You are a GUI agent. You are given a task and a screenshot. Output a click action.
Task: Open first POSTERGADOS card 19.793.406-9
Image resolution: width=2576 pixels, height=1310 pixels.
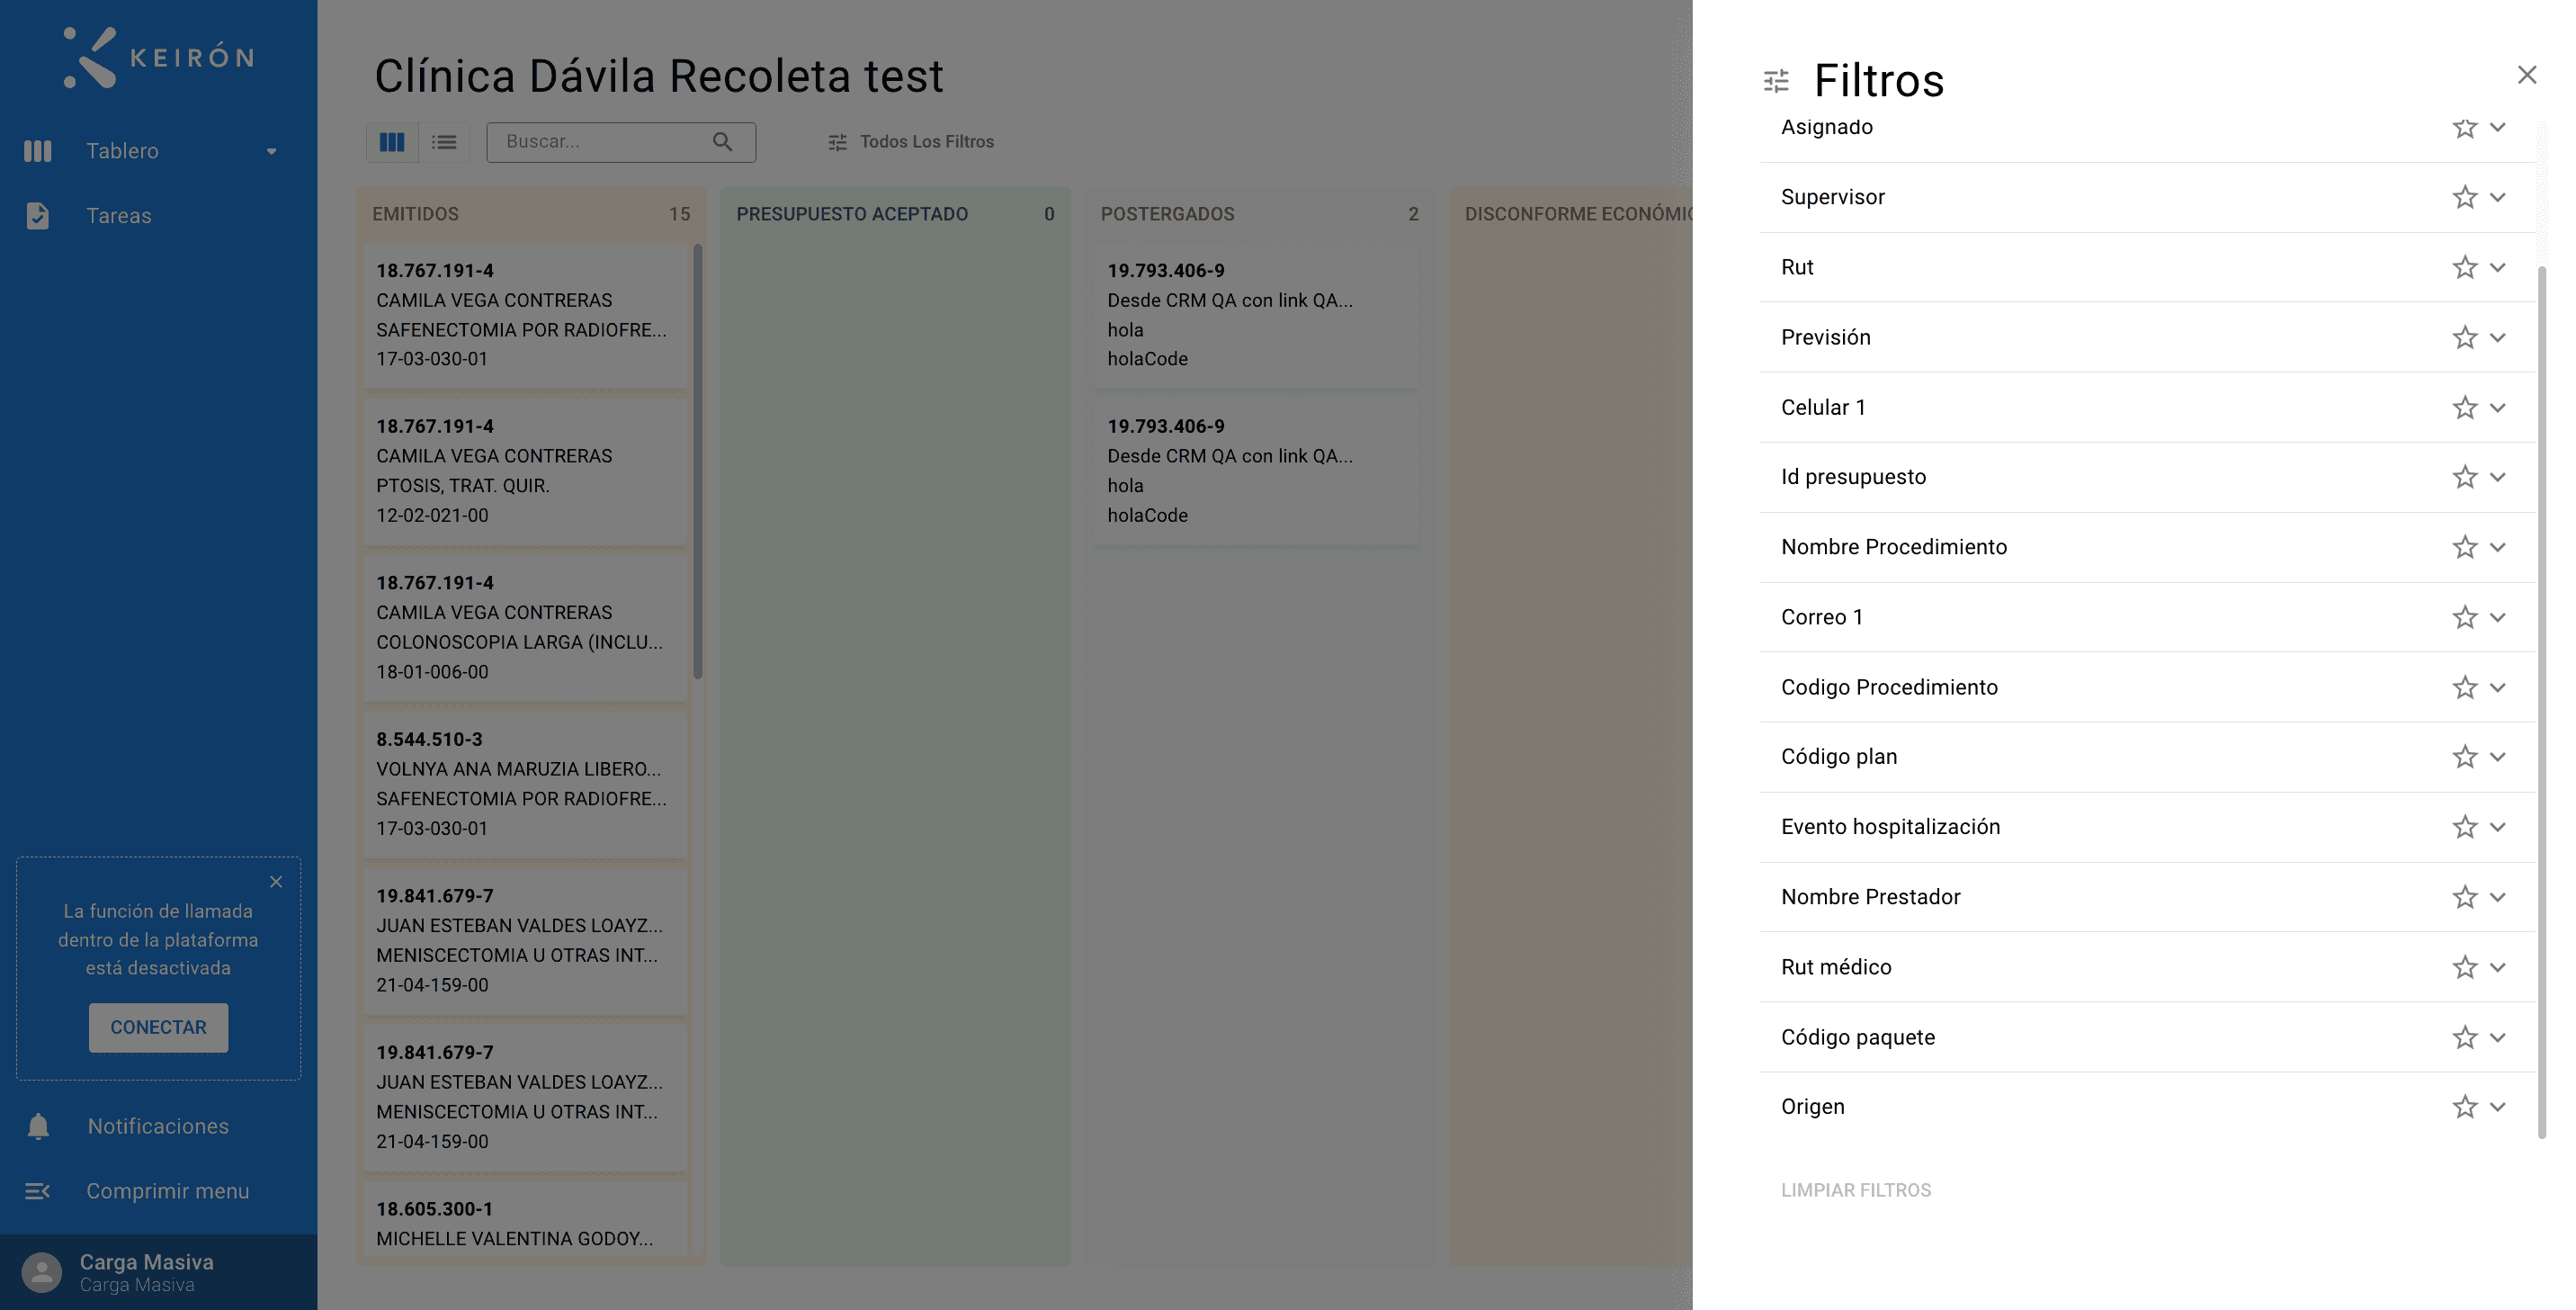[1256, 315]
